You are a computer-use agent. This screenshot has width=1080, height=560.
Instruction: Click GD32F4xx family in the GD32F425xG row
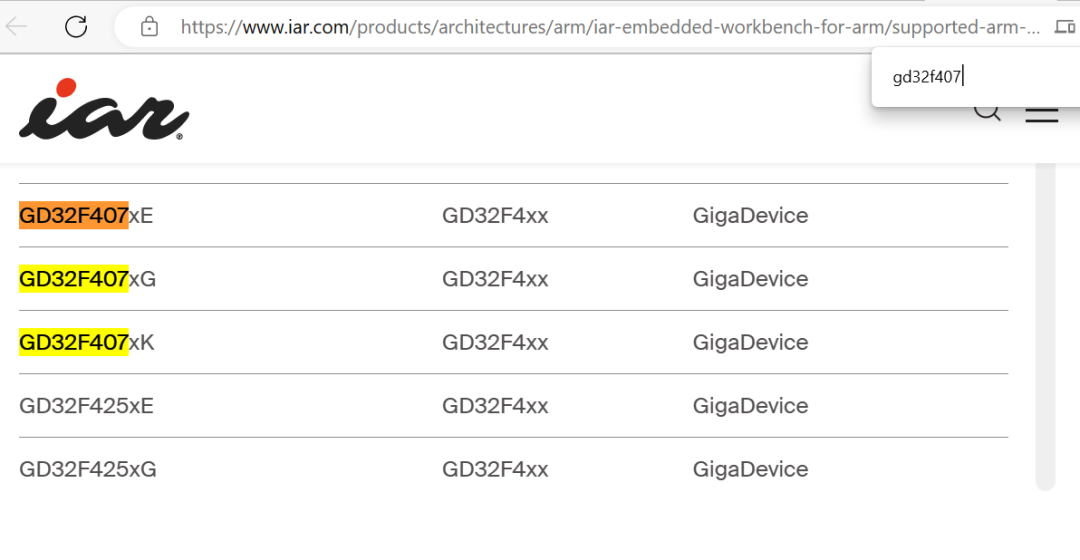click(495, 469)
